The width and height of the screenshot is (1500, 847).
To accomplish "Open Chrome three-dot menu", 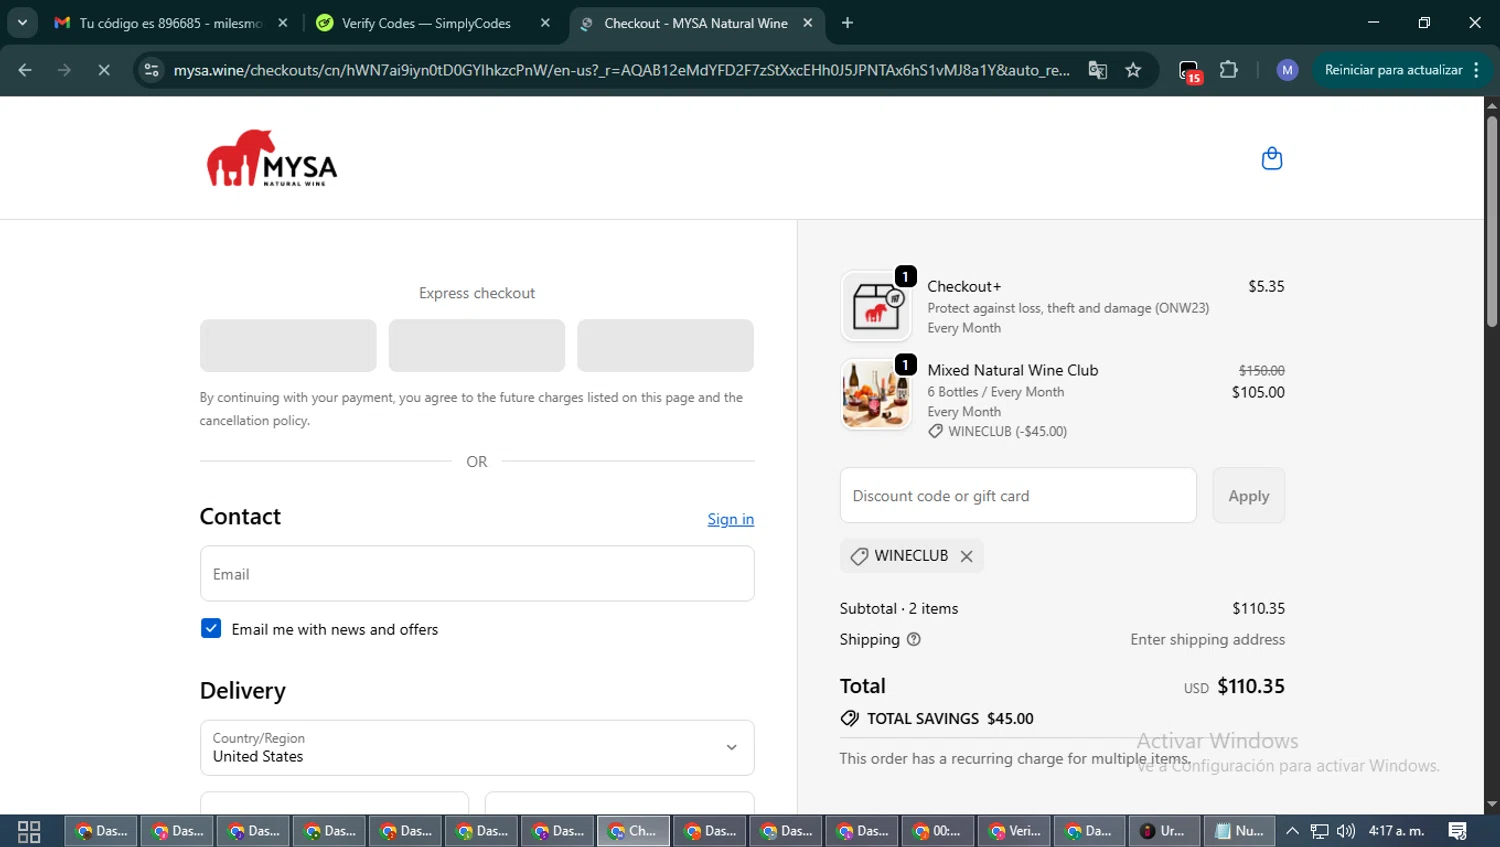I will [1477, 70].
